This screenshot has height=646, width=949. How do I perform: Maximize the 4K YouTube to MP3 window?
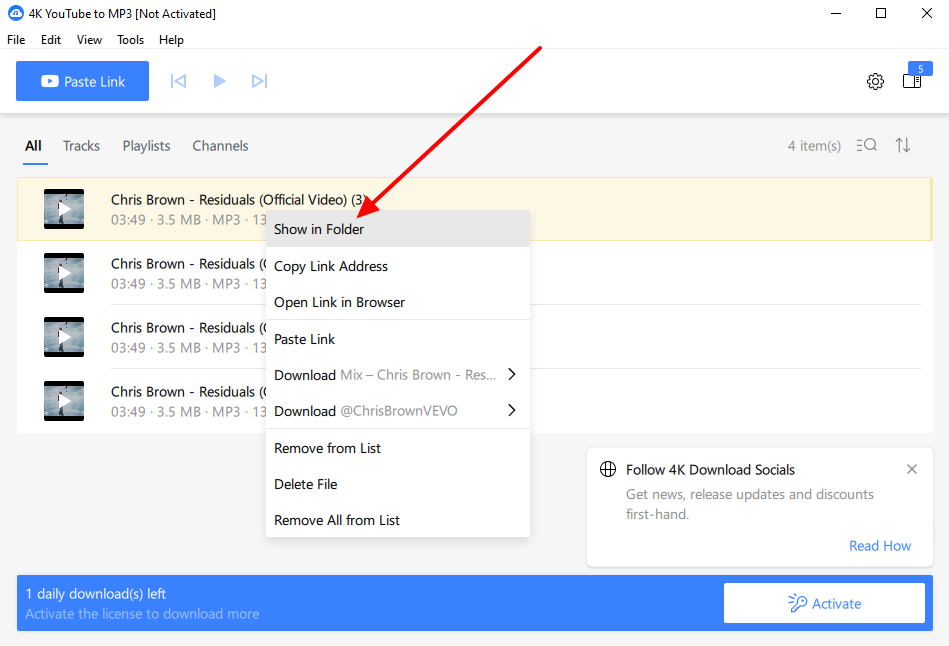(x=881, y=13)
